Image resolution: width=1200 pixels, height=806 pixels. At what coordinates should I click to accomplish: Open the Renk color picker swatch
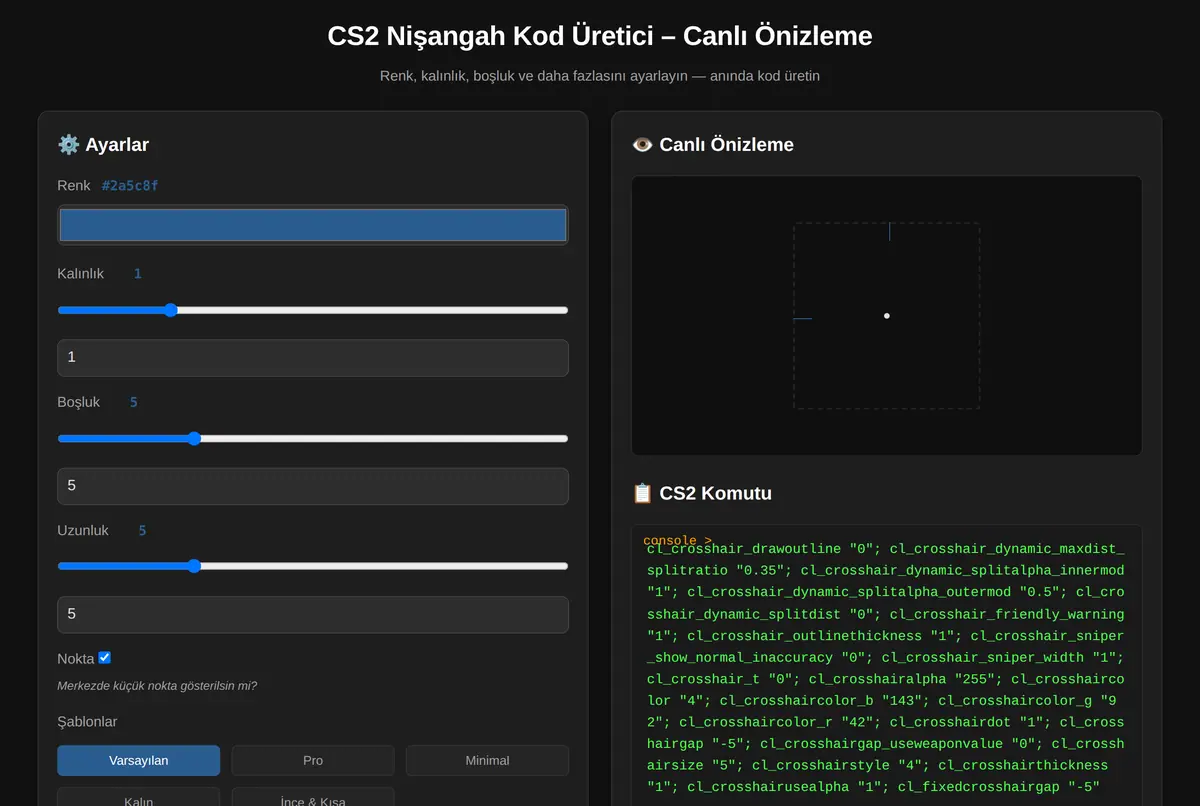click(313, 225)
